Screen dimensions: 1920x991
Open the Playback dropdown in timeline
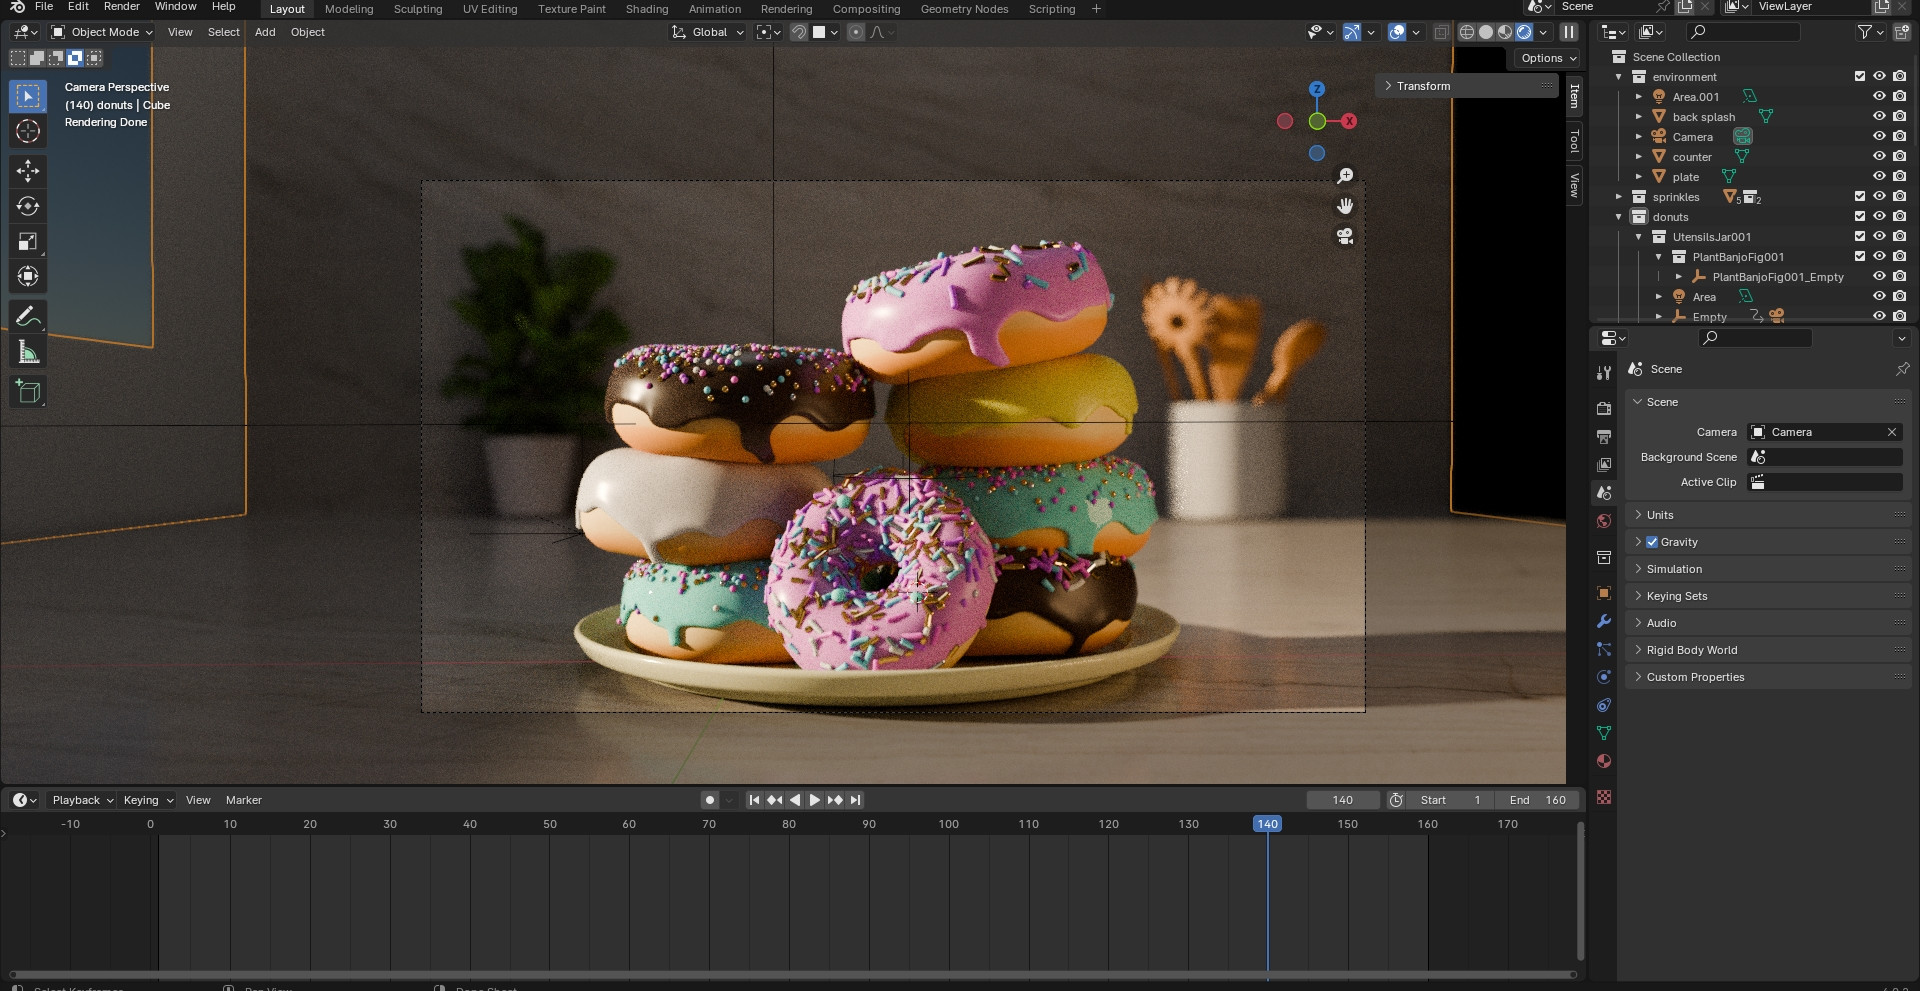coord(82,800)
